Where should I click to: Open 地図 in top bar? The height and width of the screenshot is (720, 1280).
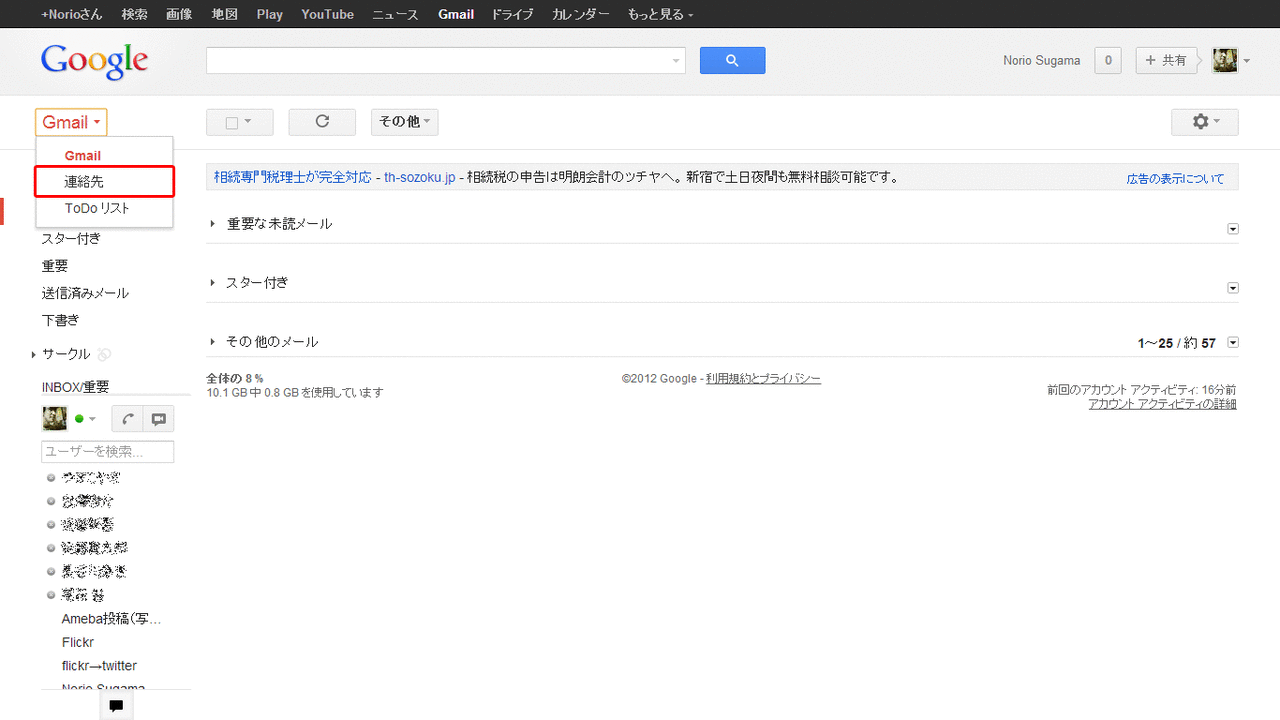pyautogui.click(x=224, y=14)
